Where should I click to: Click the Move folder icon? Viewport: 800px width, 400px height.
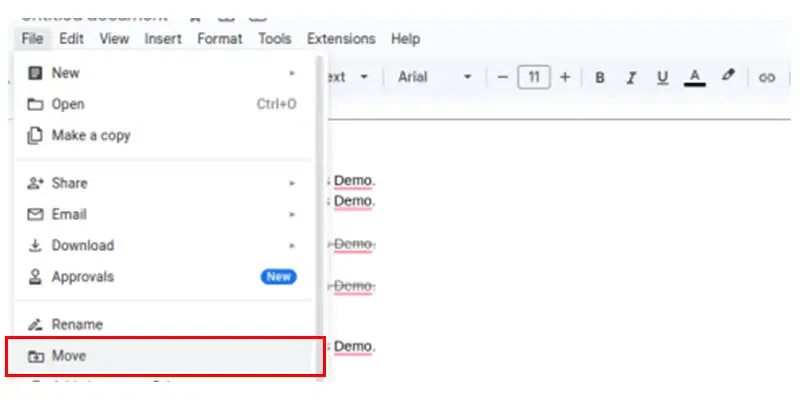point(35,356)
